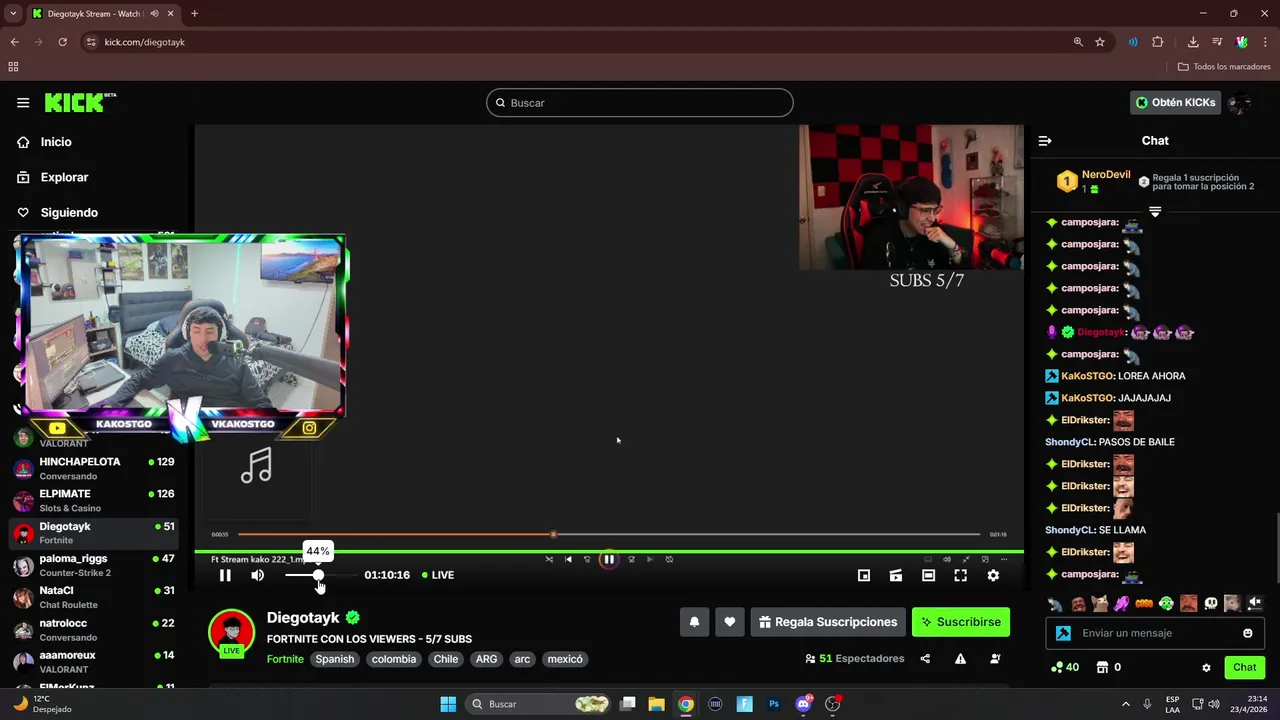Open Discord from Windows taskbar
1280x720 pixels.
(804, 704)
